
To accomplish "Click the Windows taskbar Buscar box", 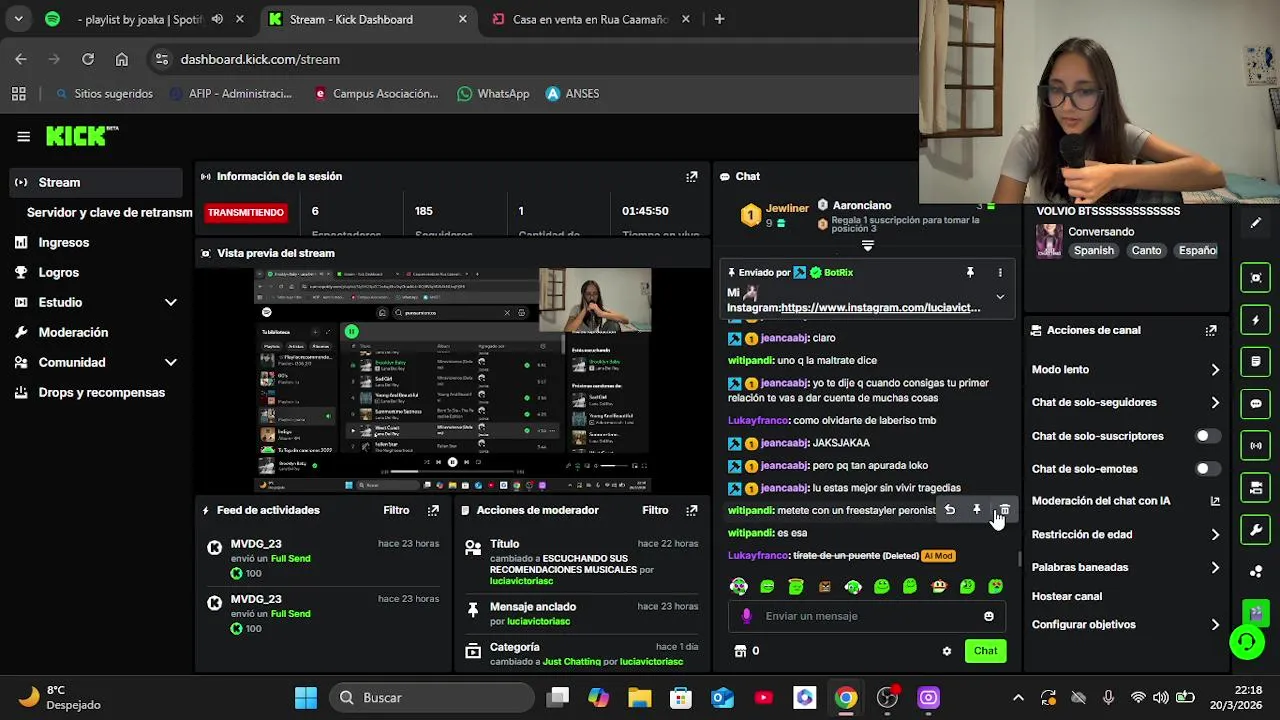I will click(x=430, y=698).
